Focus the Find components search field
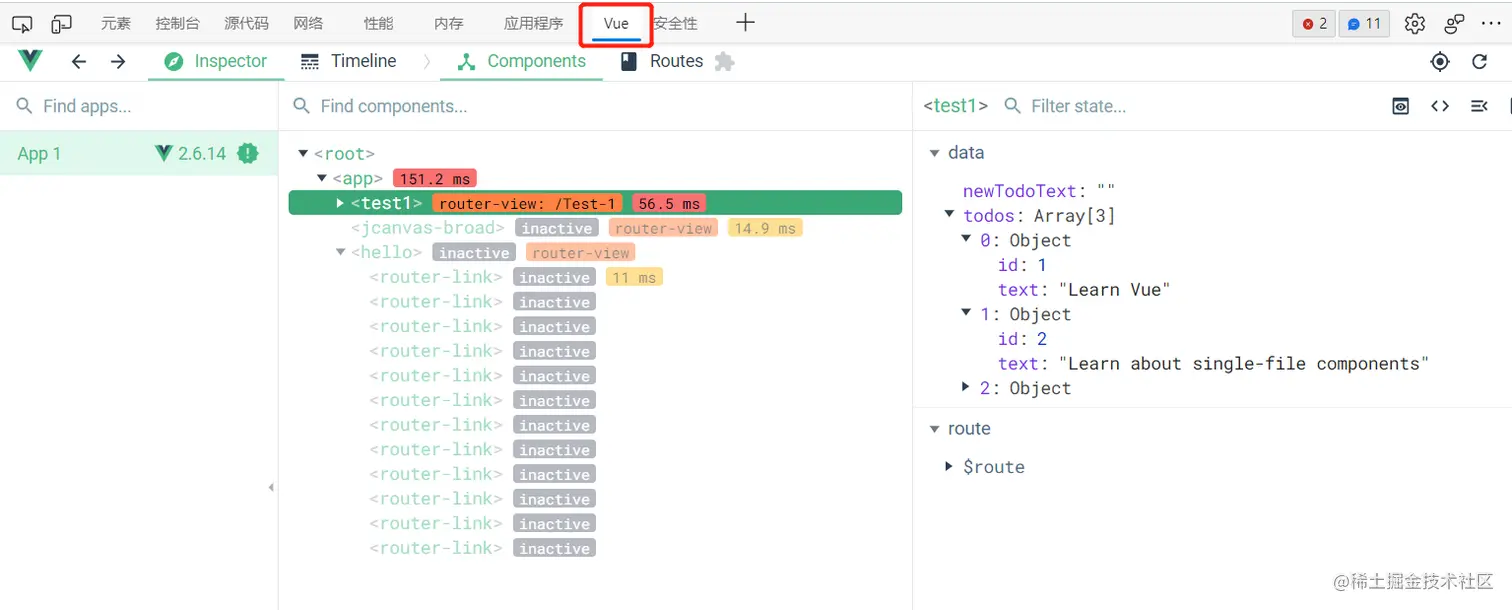This screenshot has height=610, width=1512. tap(595, 106)
